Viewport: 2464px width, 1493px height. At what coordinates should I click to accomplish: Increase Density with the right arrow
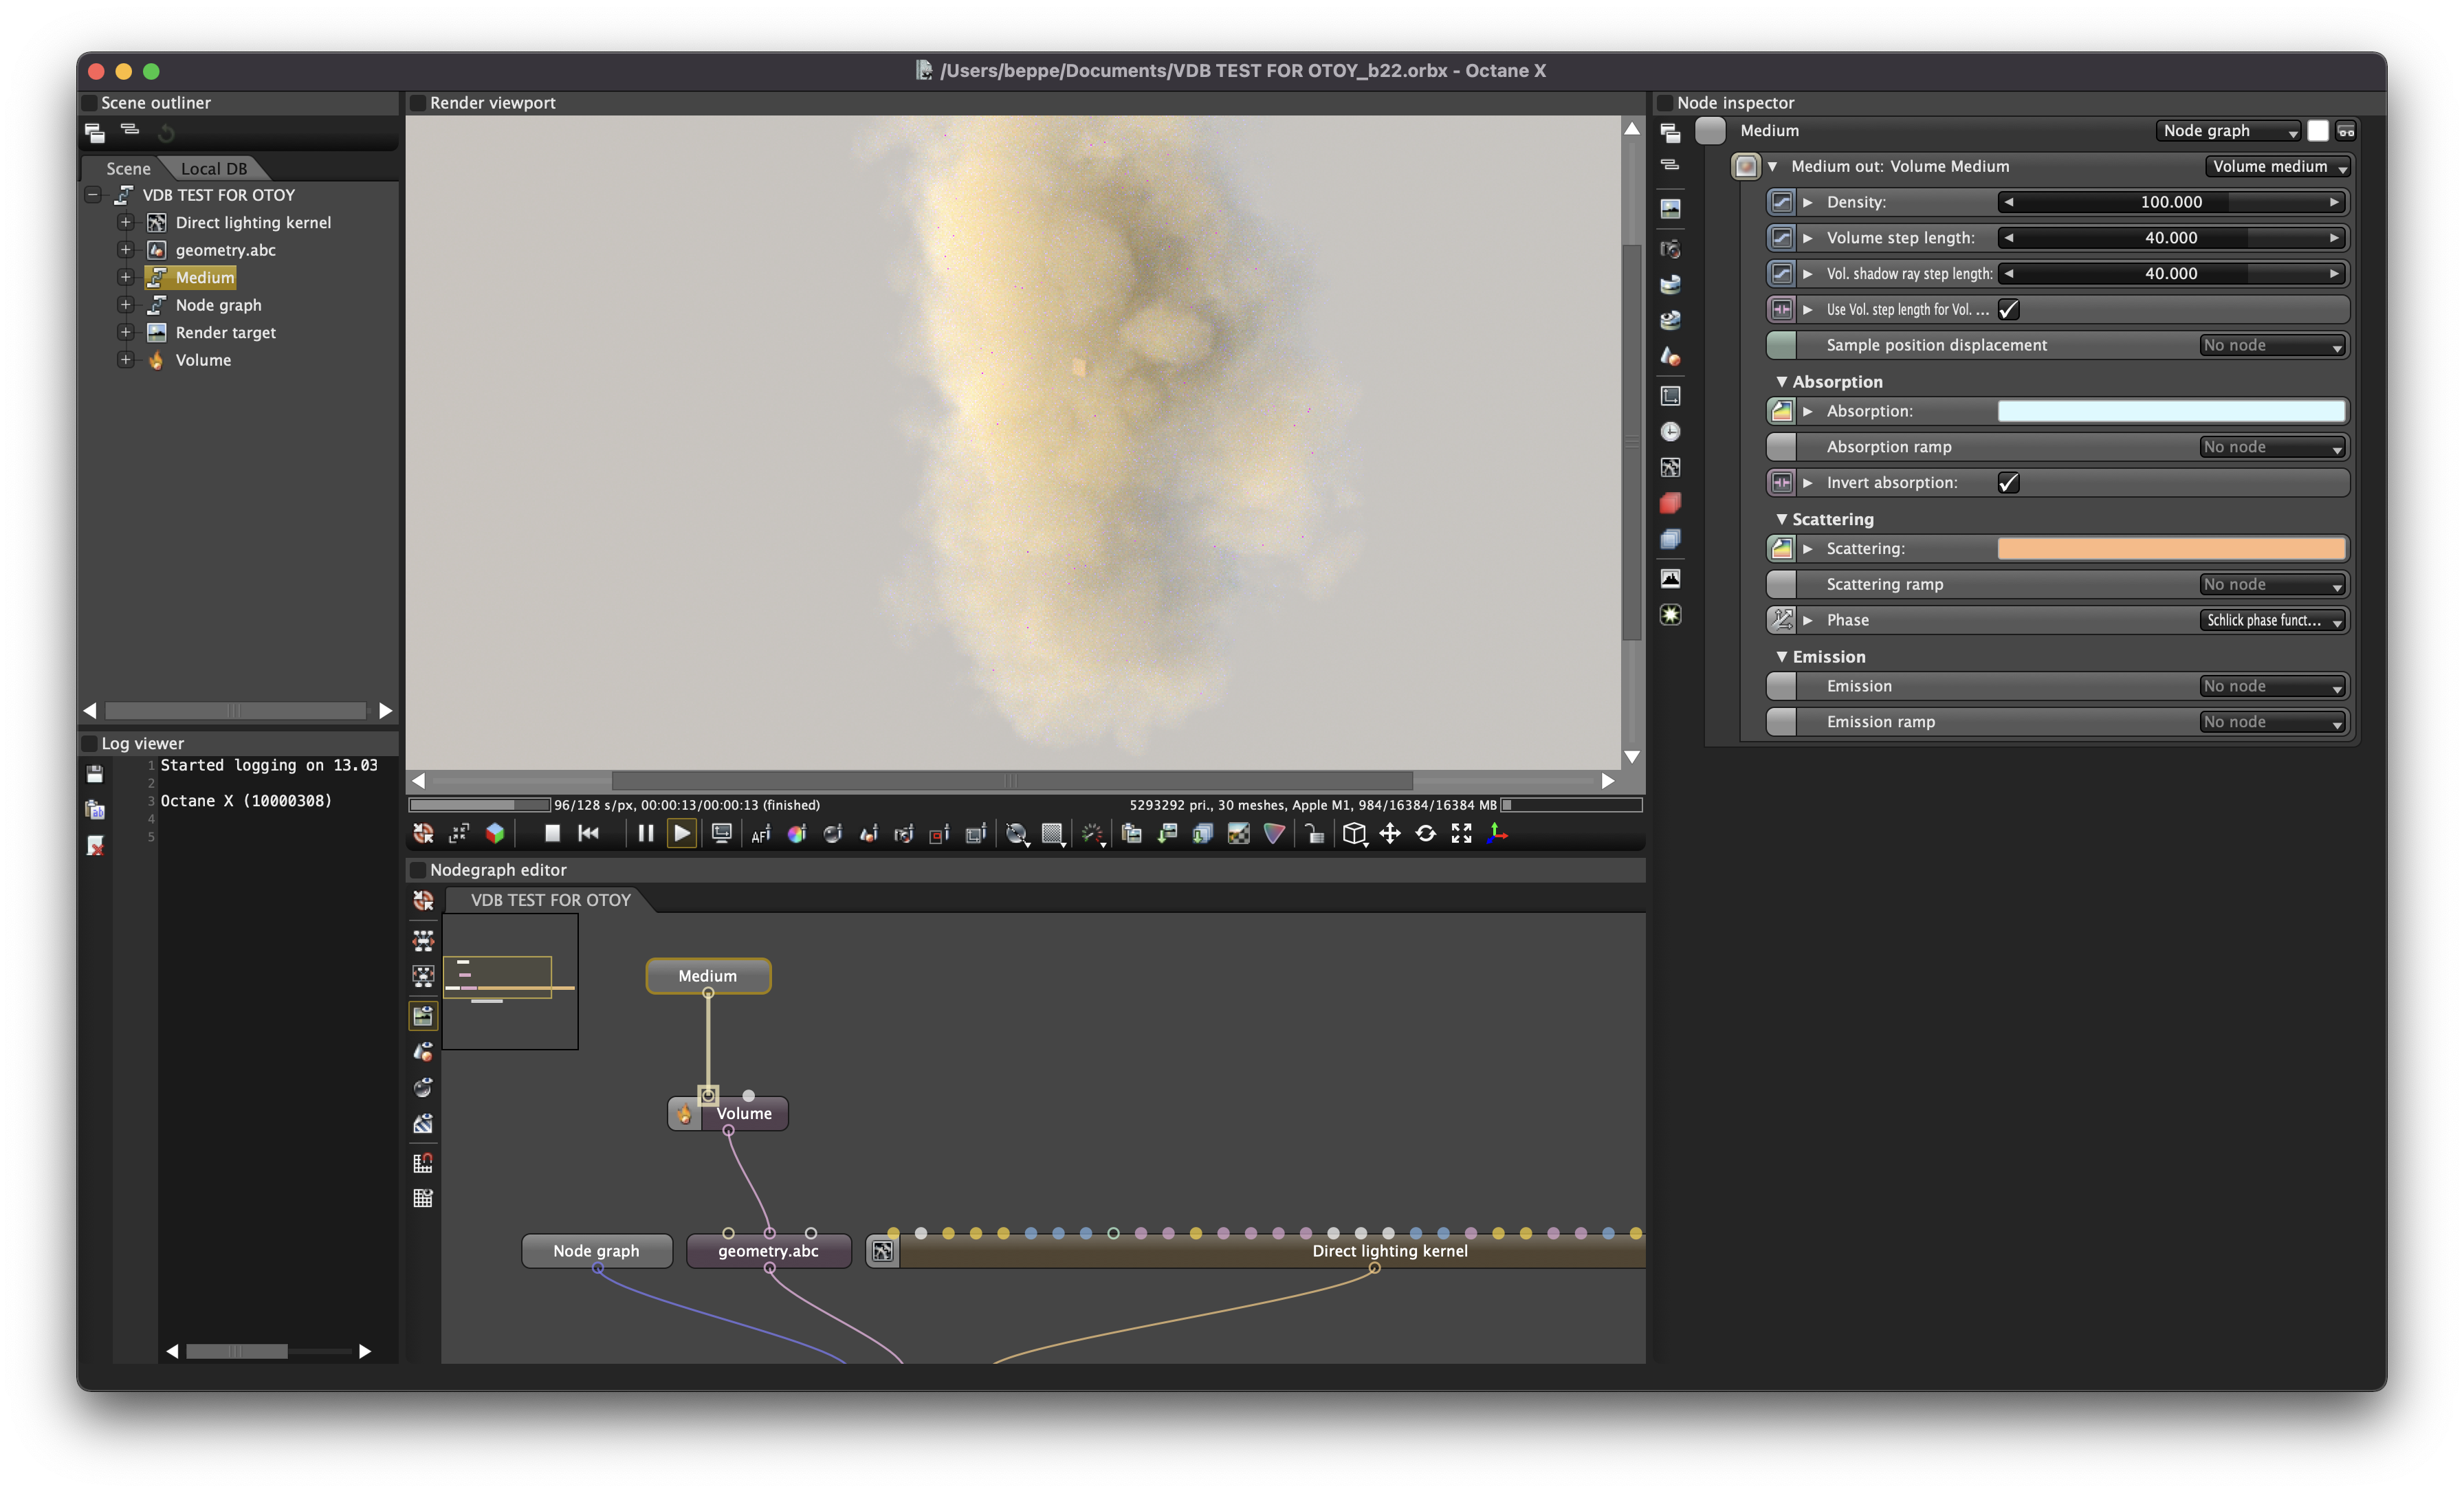(x=2334, y=202)
